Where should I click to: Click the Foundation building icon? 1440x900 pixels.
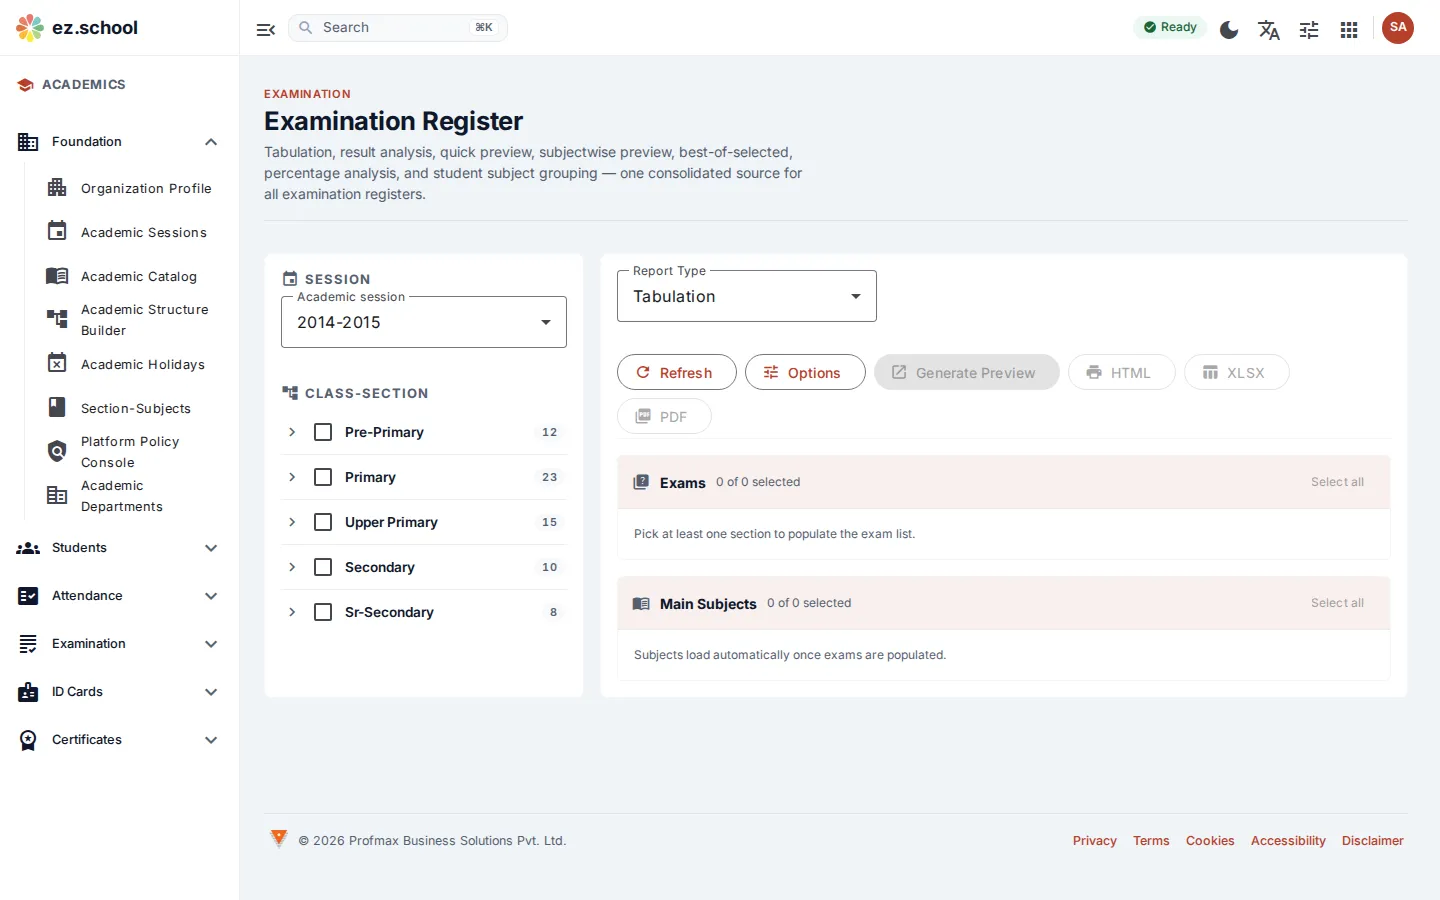(28, 142)
